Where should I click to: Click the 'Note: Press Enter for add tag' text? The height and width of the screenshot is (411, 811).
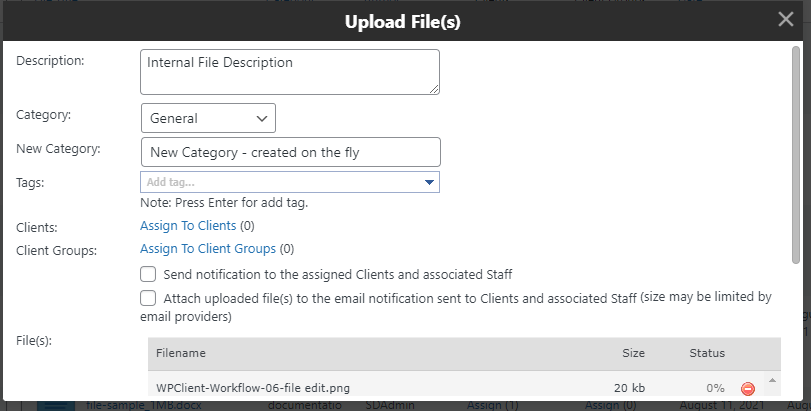pyautogui.click(x=224, y=203)
